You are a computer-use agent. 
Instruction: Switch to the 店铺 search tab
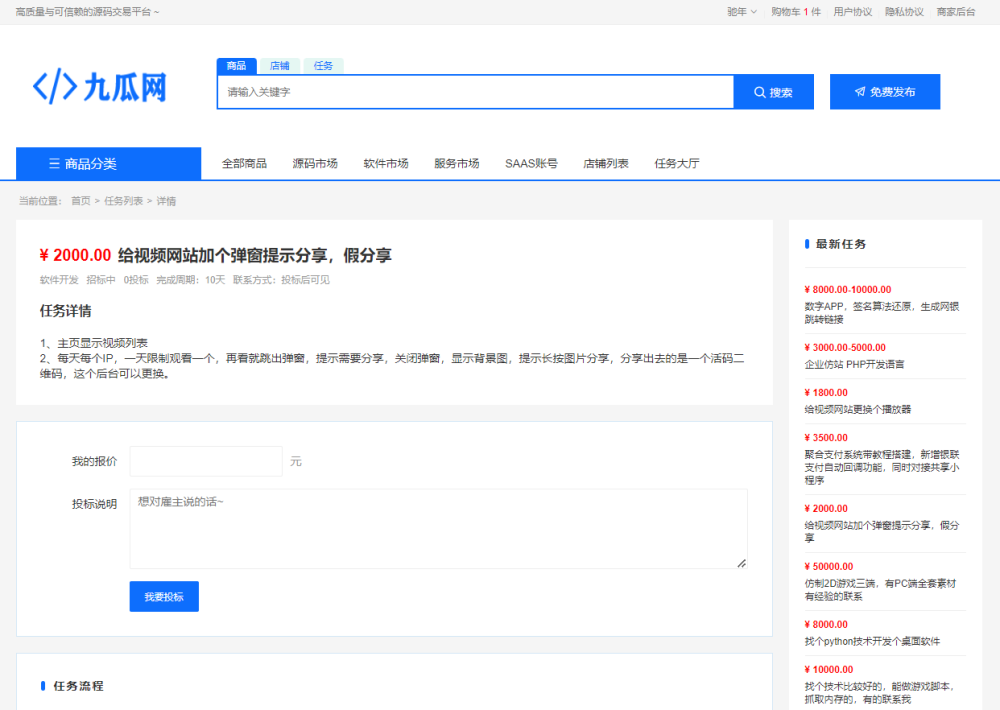point(280,66)
